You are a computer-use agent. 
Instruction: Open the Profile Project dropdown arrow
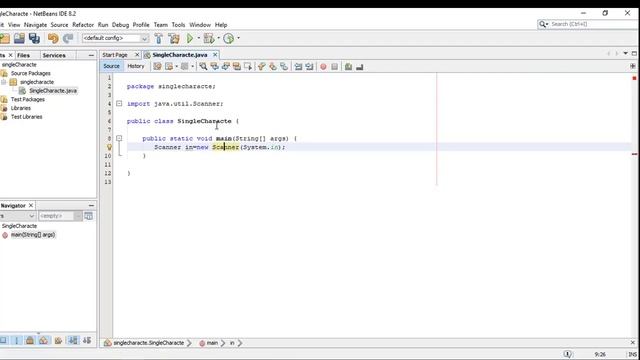[x=238, y=38]
